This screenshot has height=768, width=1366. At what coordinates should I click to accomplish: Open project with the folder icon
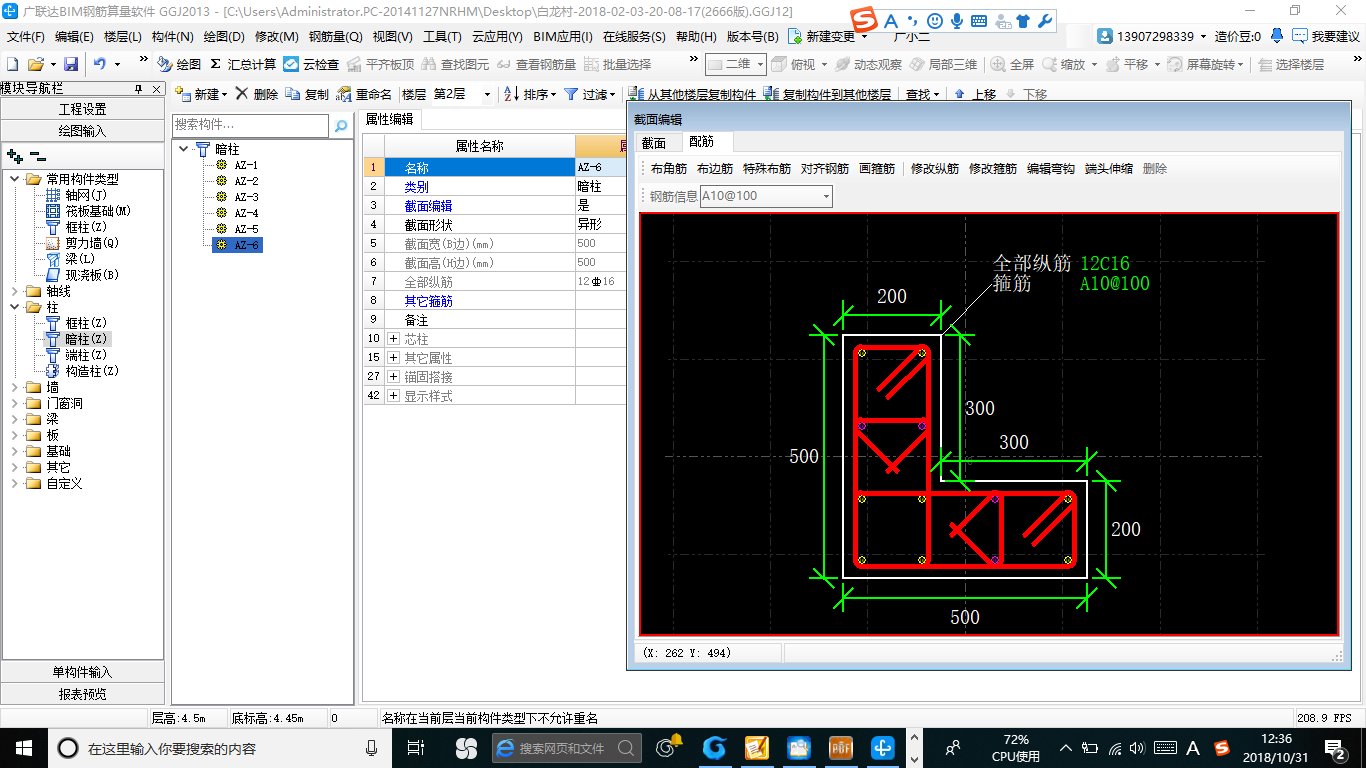click(36, 64)
